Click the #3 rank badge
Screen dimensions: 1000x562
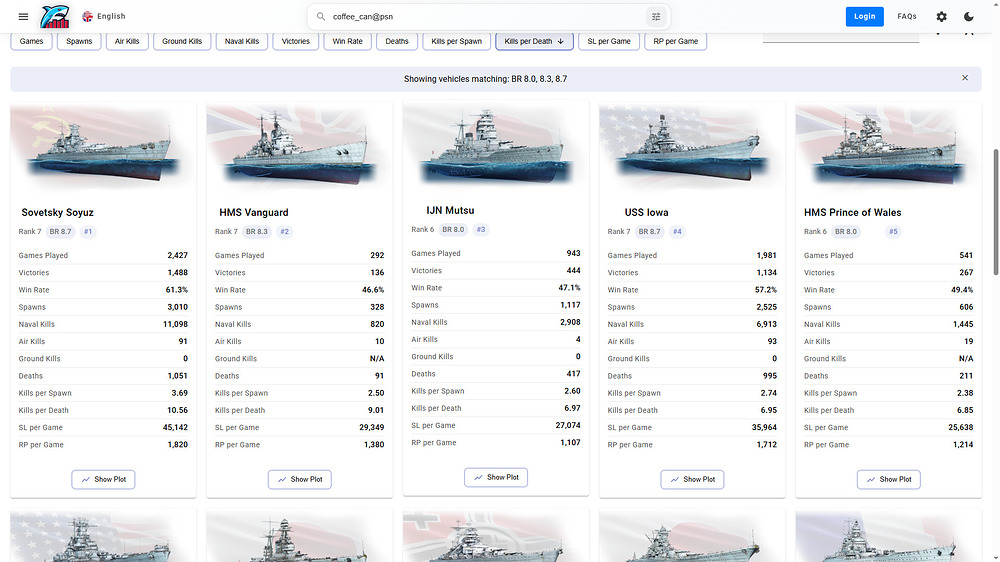[x=481, y=230]
